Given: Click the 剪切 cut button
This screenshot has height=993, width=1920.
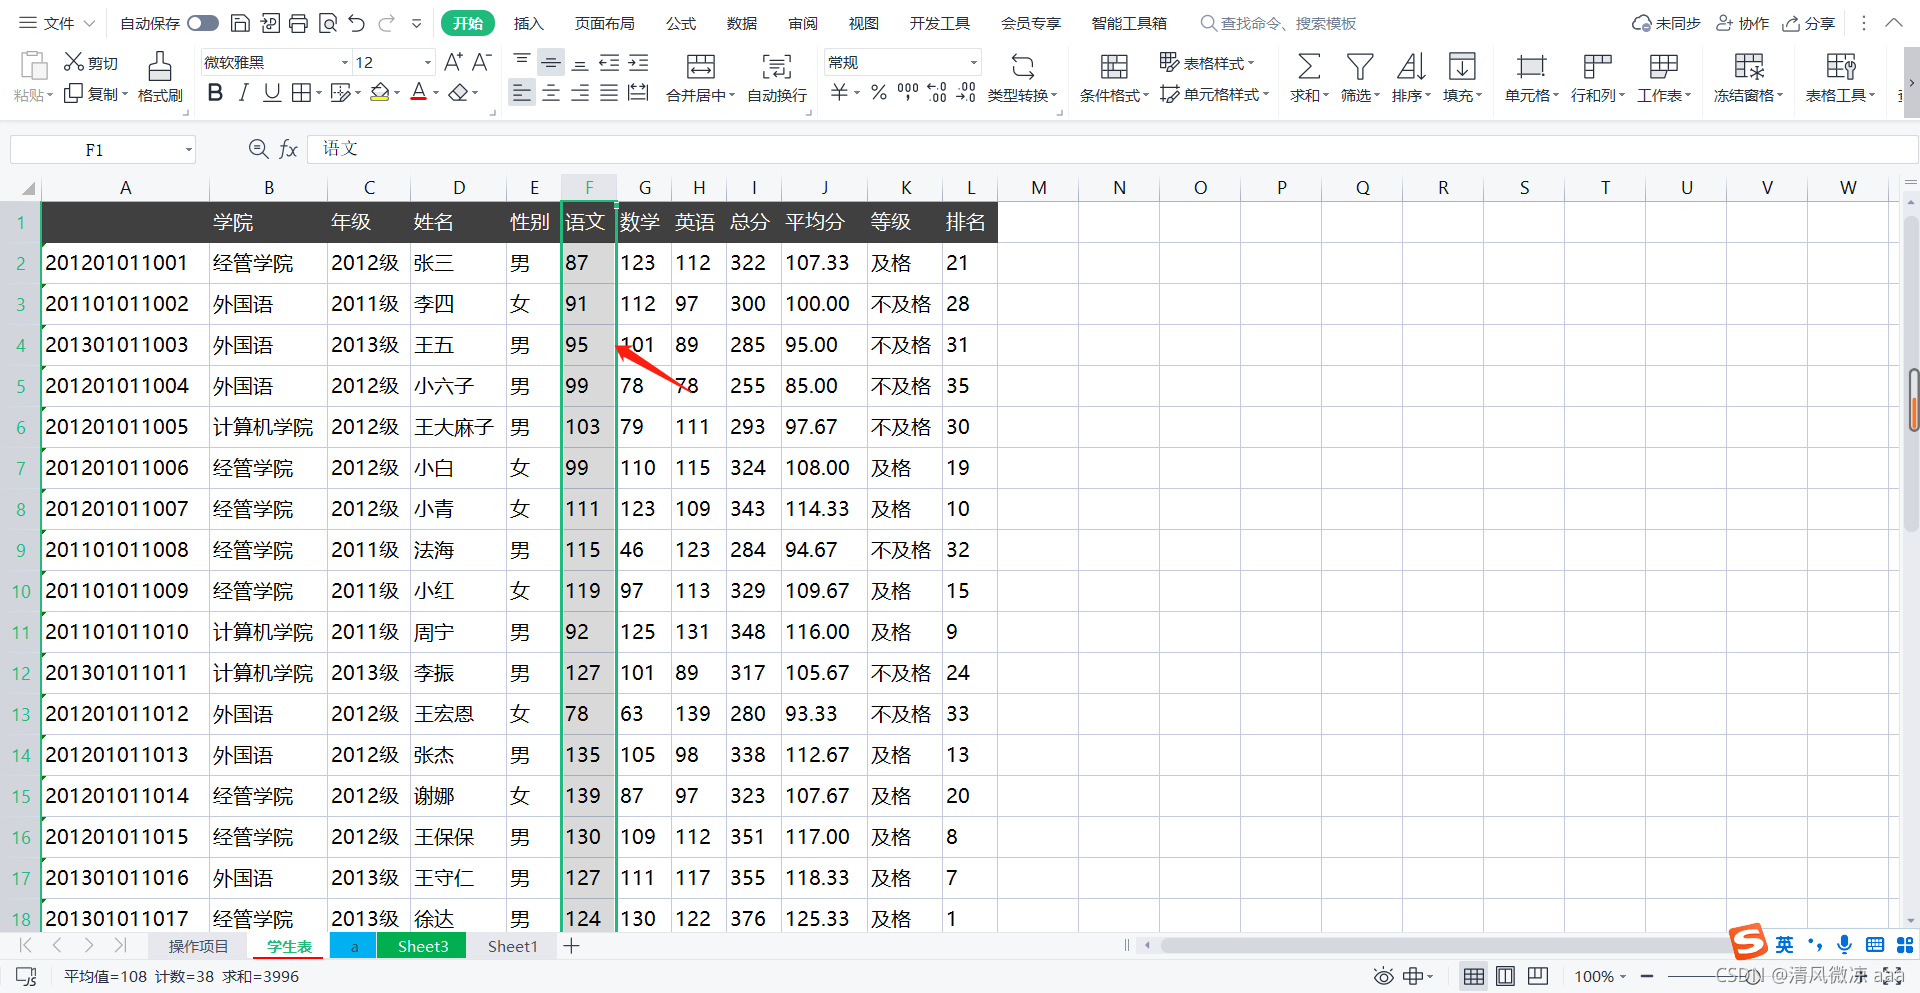Looking at the screenshot, I should 91,62.
